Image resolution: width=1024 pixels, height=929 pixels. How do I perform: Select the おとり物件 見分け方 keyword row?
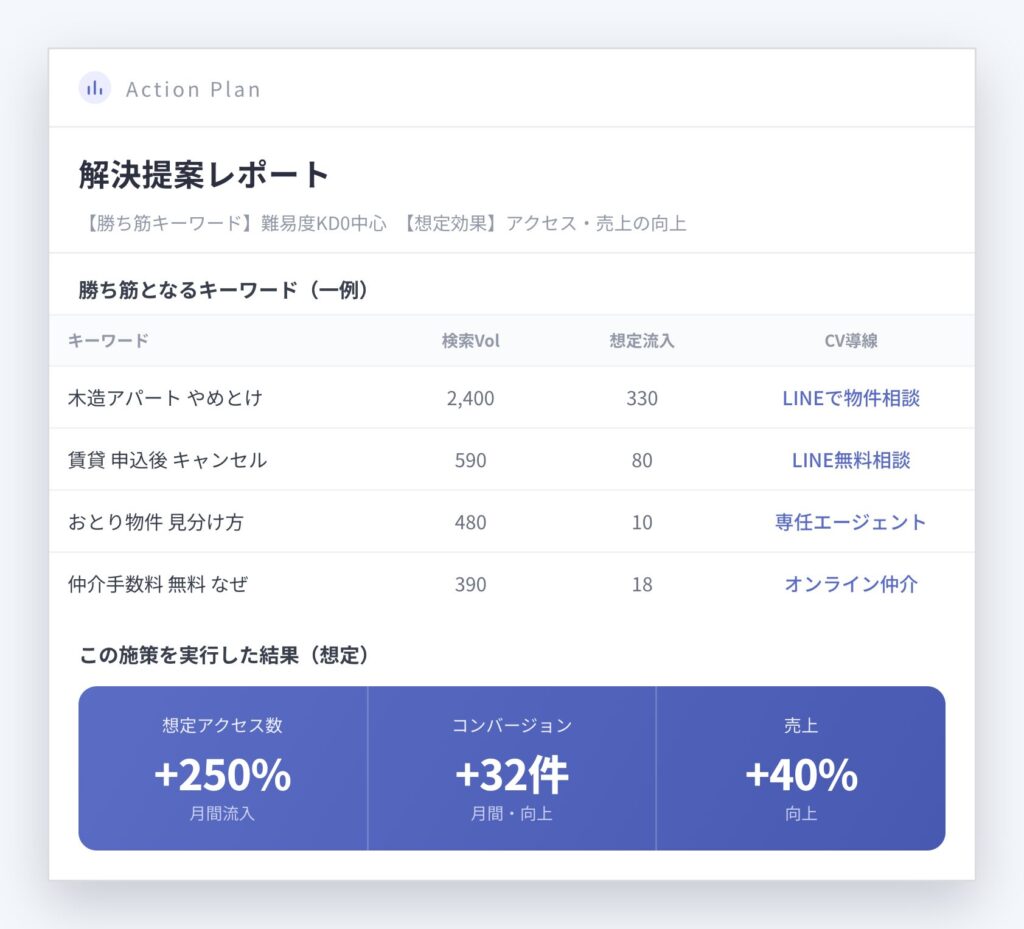[x=512, y=522]
